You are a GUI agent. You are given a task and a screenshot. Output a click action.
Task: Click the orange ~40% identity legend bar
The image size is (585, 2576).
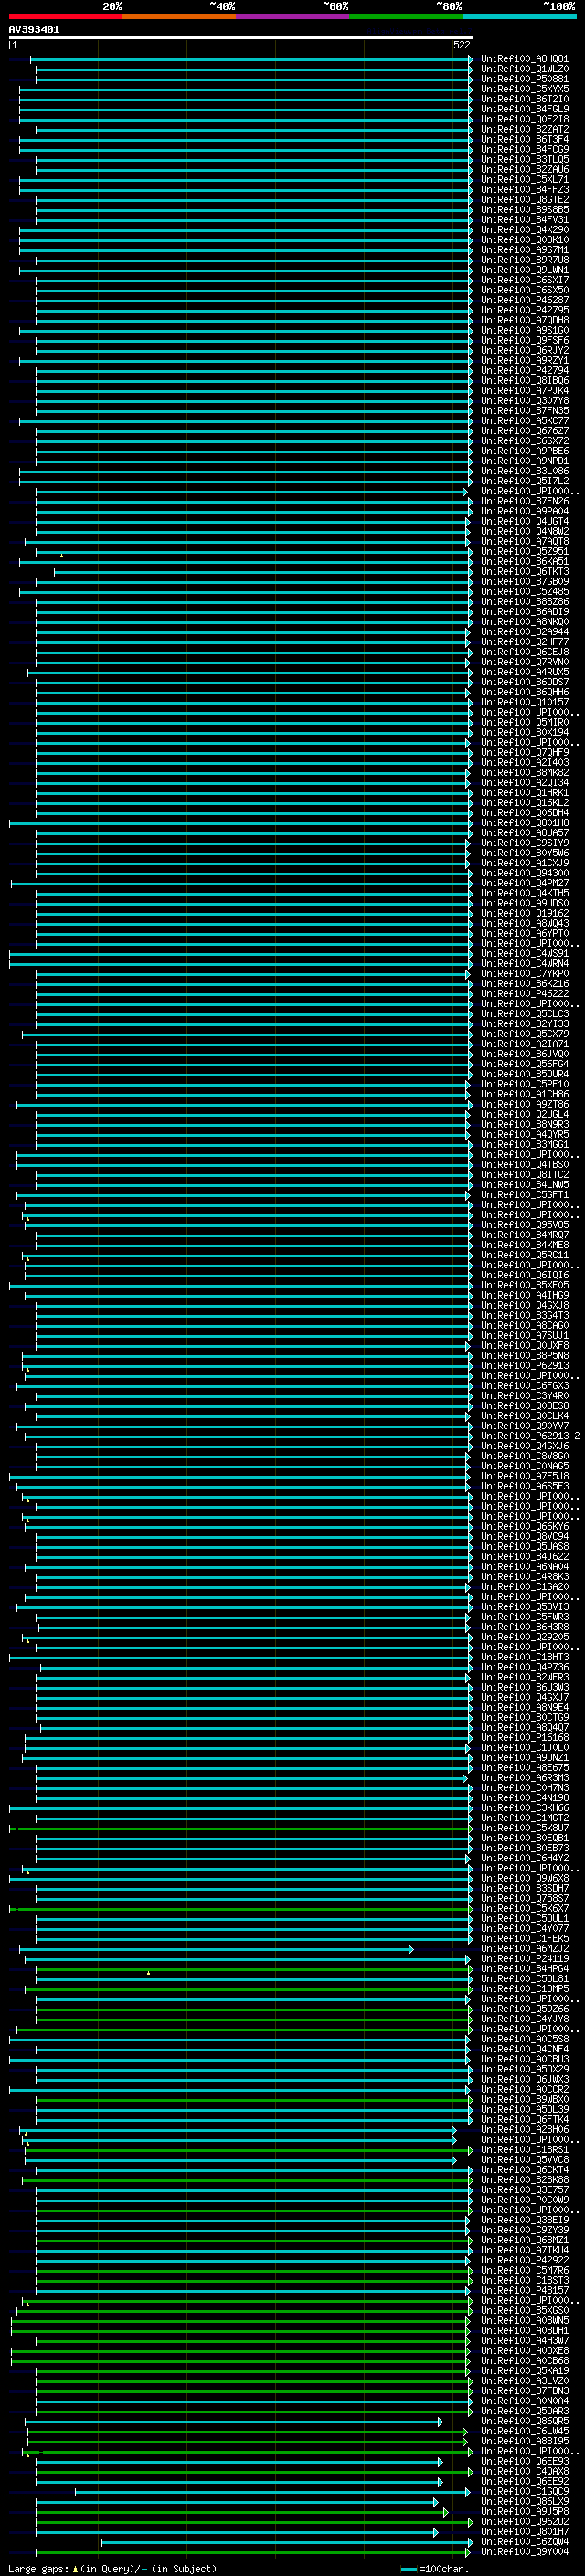[179, 16]
